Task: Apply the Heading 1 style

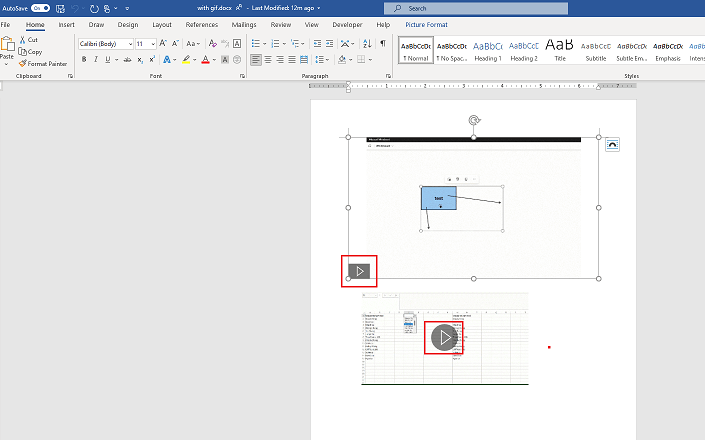Action: [x=488, y=50]
